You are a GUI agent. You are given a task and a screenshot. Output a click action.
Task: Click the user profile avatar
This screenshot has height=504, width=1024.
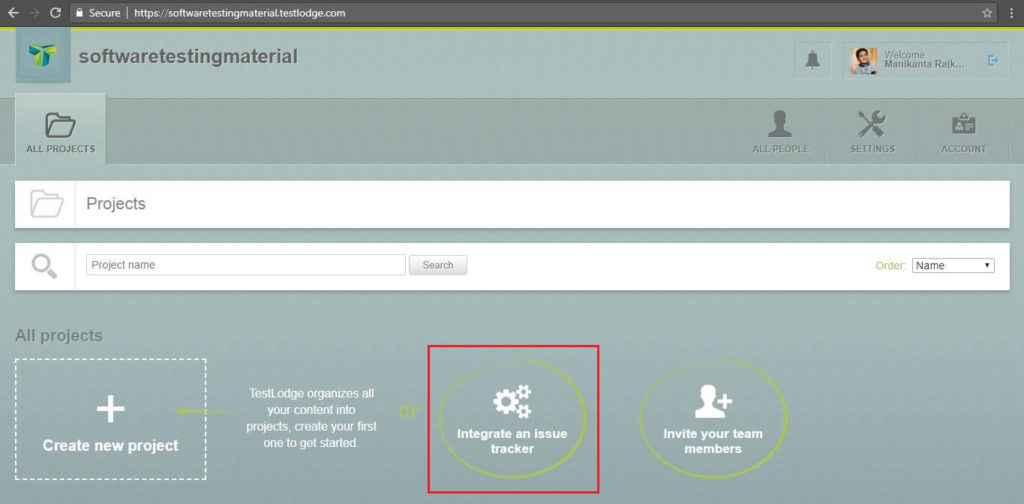pyautogui.click(x=864, y=61)
